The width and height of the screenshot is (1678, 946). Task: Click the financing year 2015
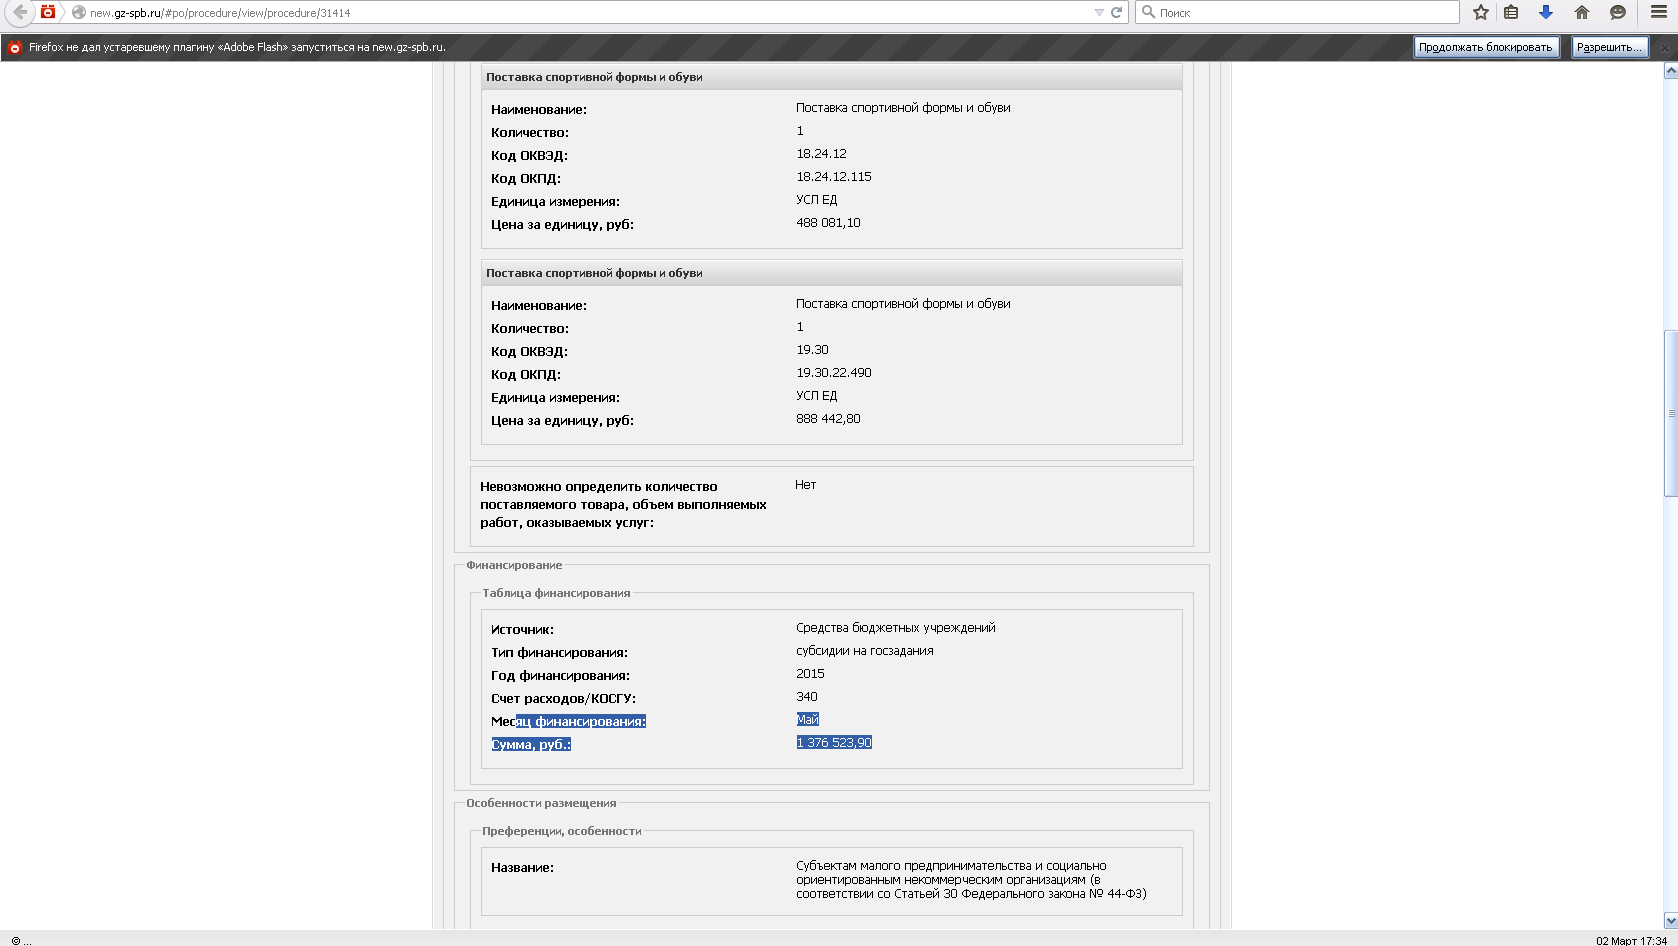(x=810, y=674)
